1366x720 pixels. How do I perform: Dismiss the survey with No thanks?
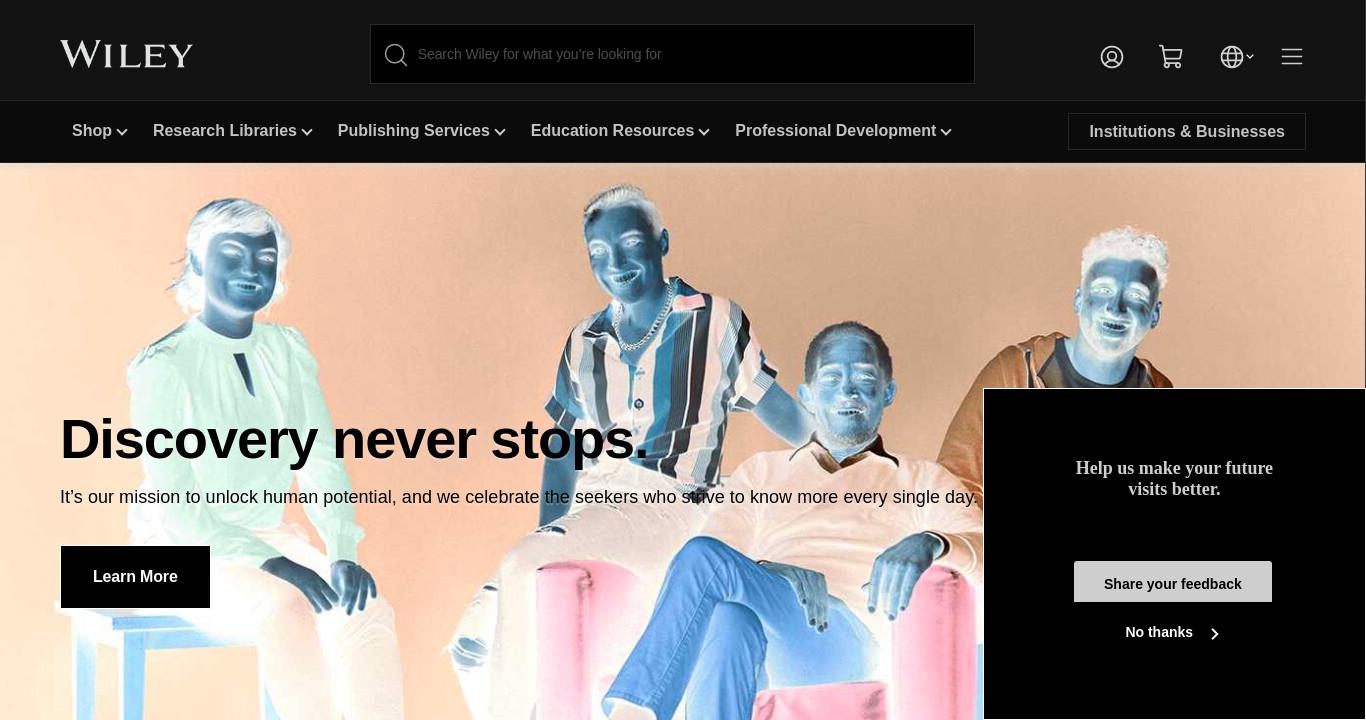(x=1159, y=633)
